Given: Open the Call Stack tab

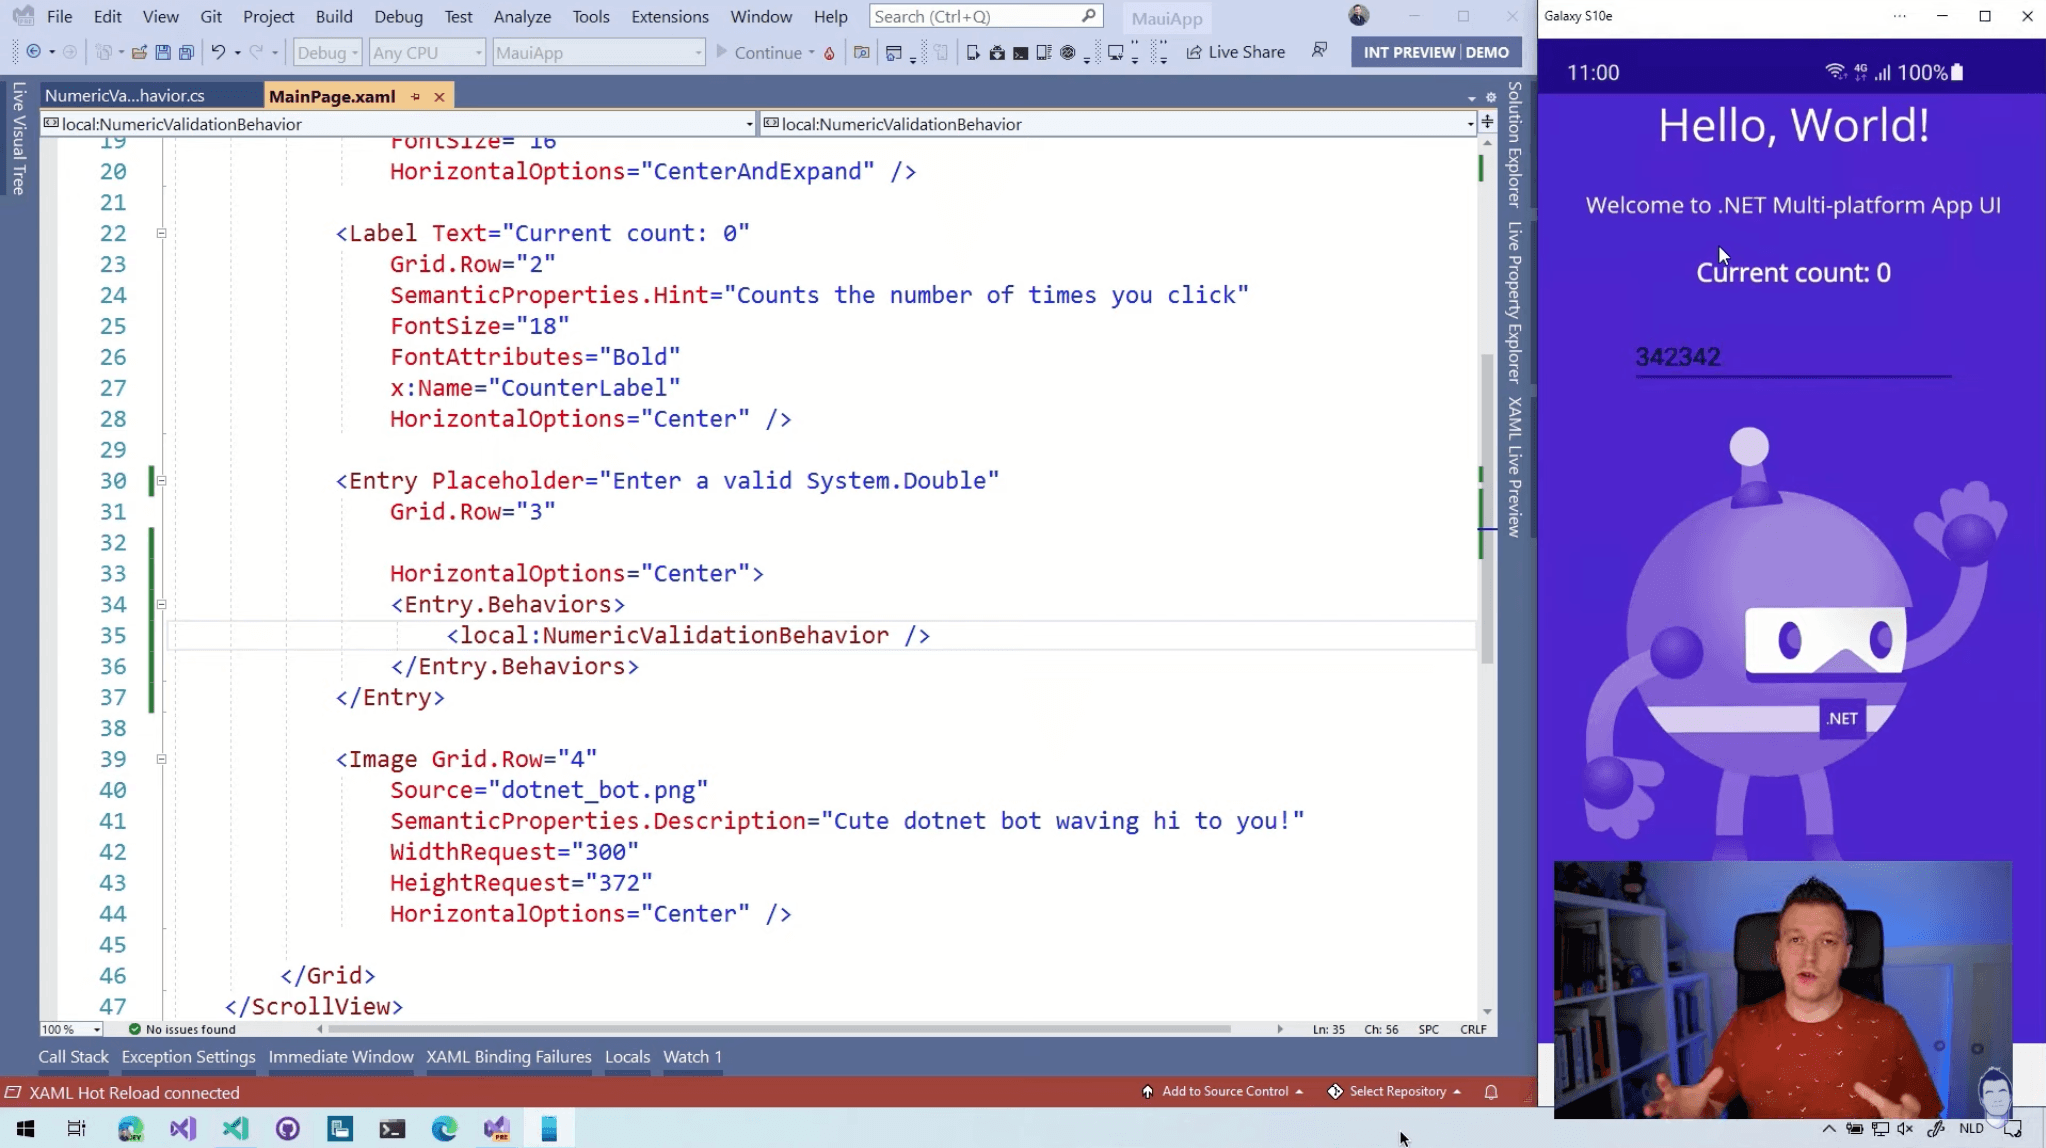Looking at the screenshot, I should [73, 1057].
